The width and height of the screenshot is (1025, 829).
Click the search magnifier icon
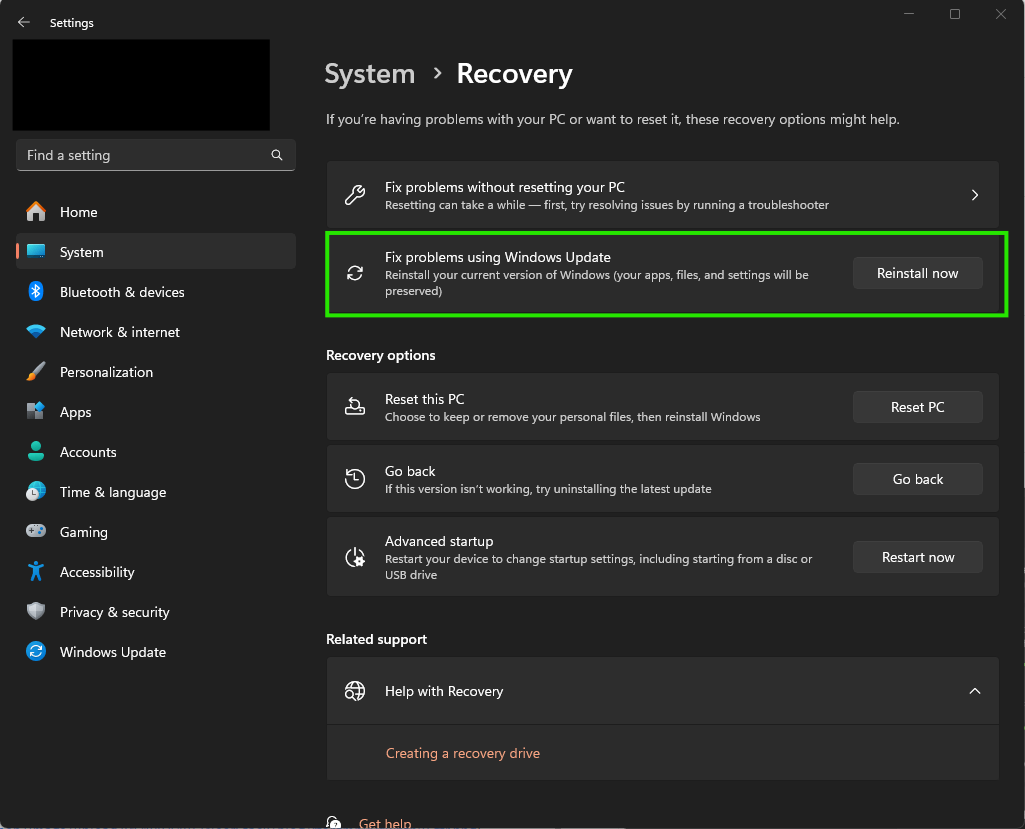277,155
